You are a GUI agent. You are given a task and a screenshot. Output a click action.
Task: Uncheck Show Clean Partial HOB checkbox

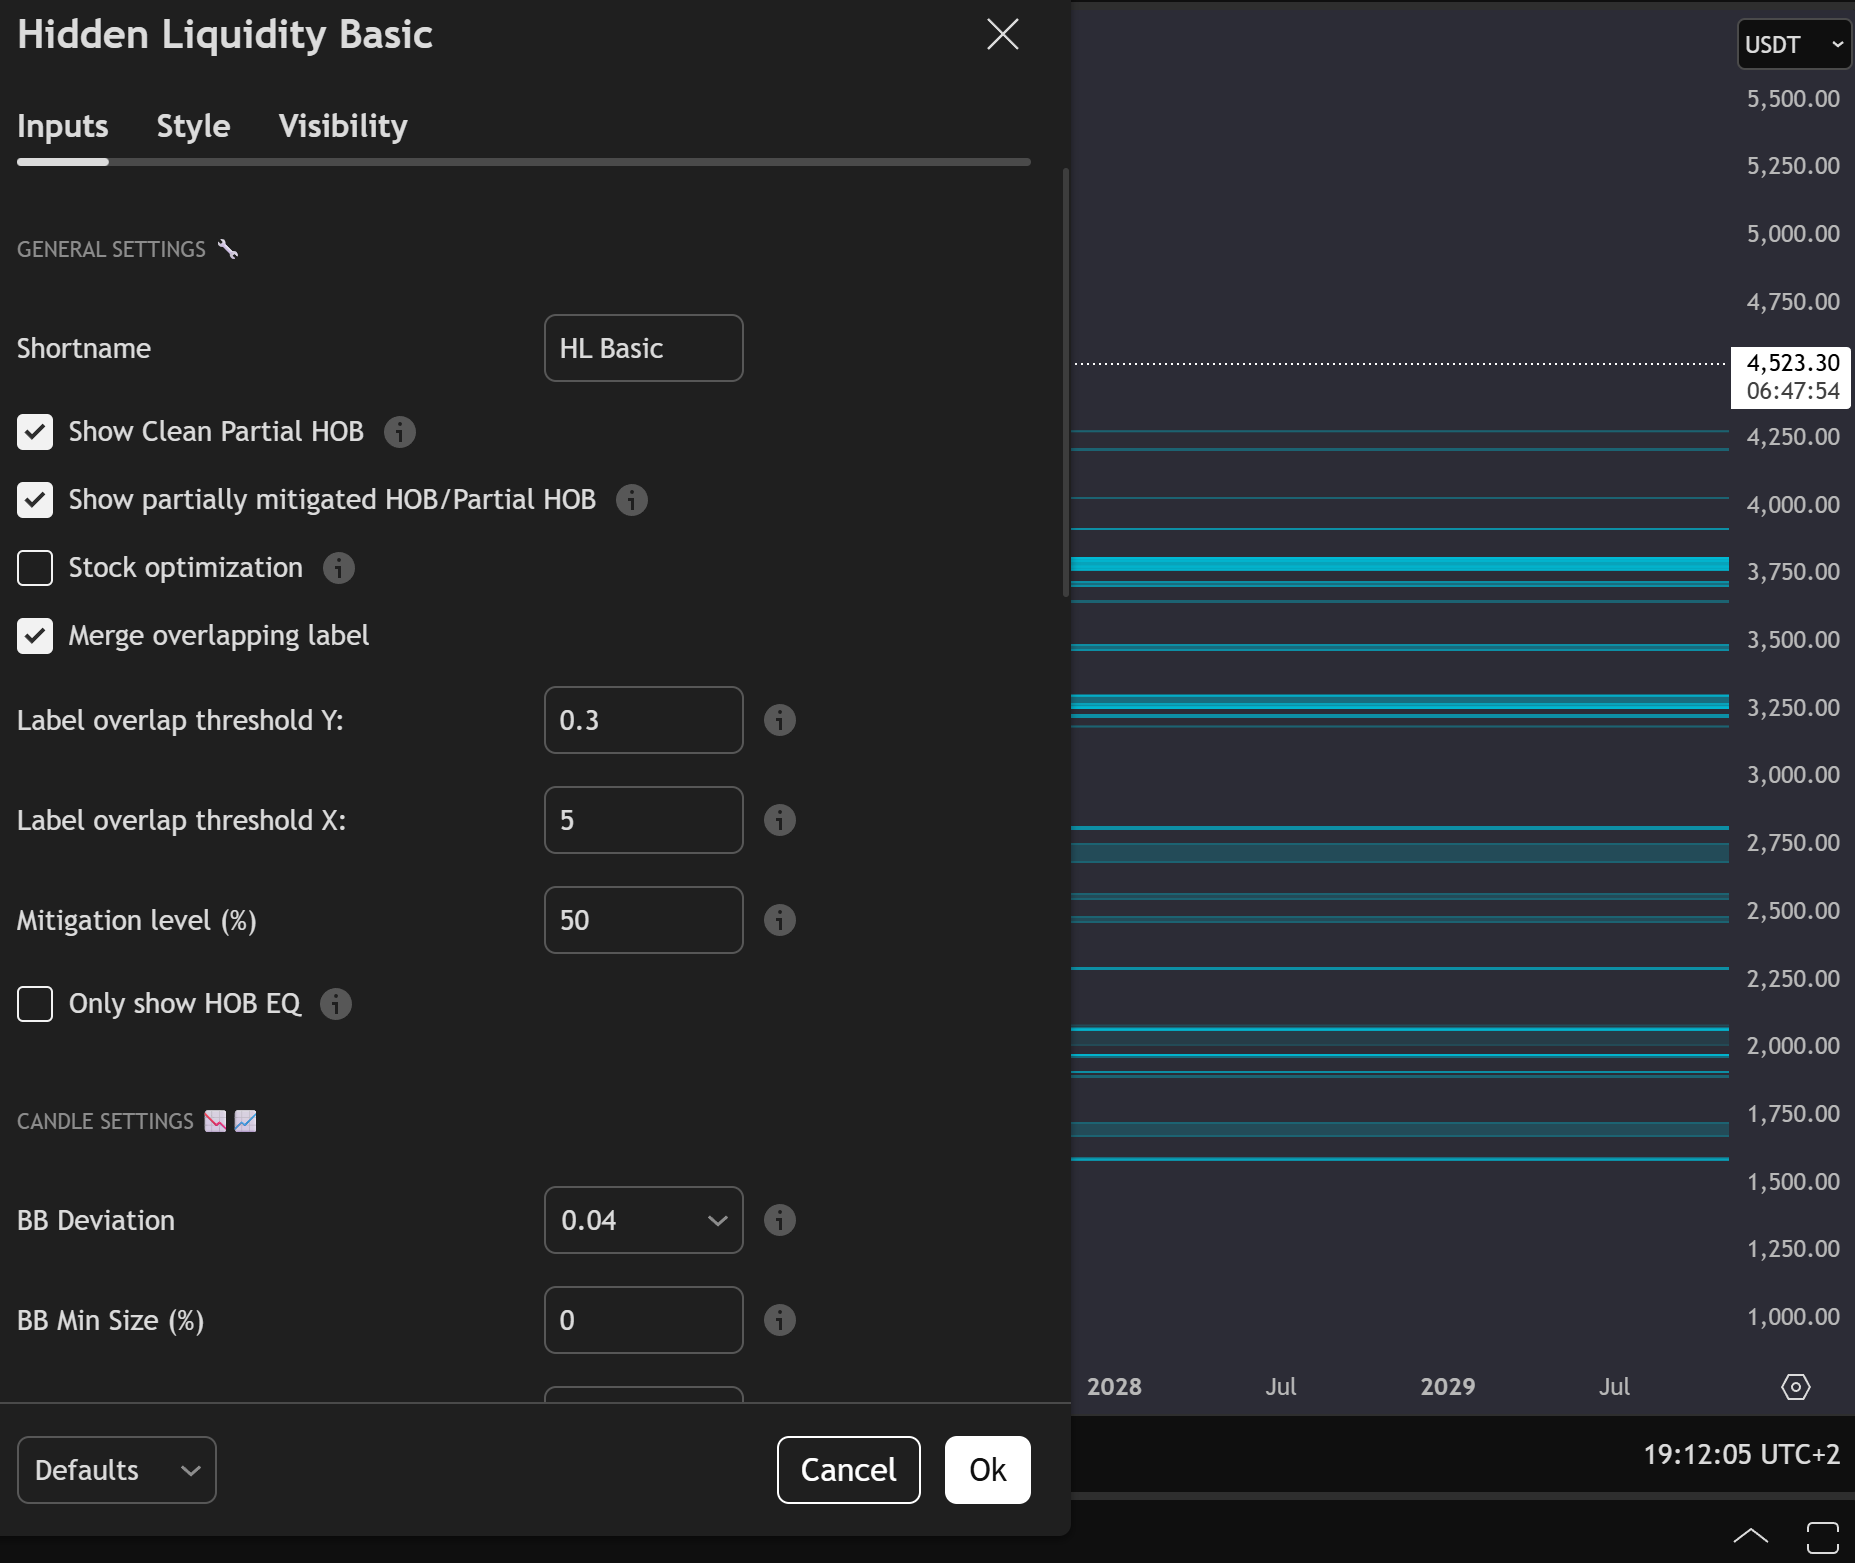pyautogui.click(x=35, y=432)
